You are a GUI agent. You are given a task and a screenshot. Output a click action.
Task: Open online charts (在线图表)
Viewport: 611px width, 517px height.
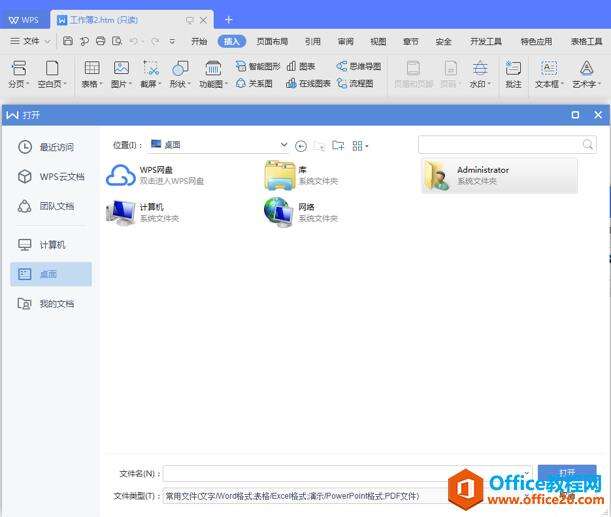pos(308,83)
